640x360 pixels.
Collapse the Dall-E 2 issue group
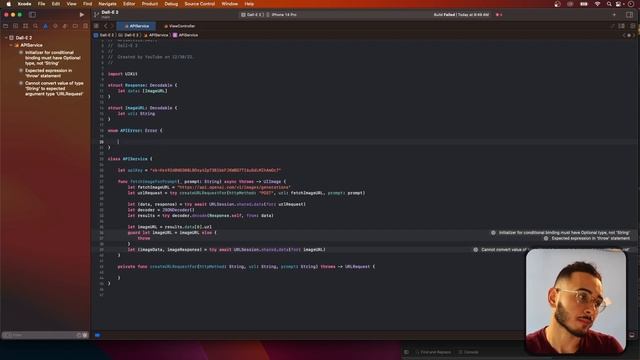tap(6, 38)
